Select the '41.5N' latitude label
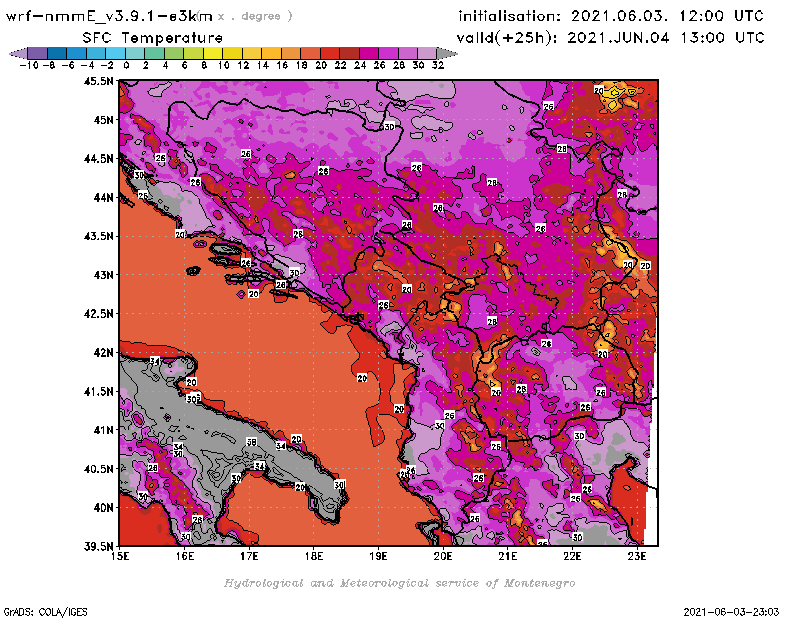 (98, 391)
